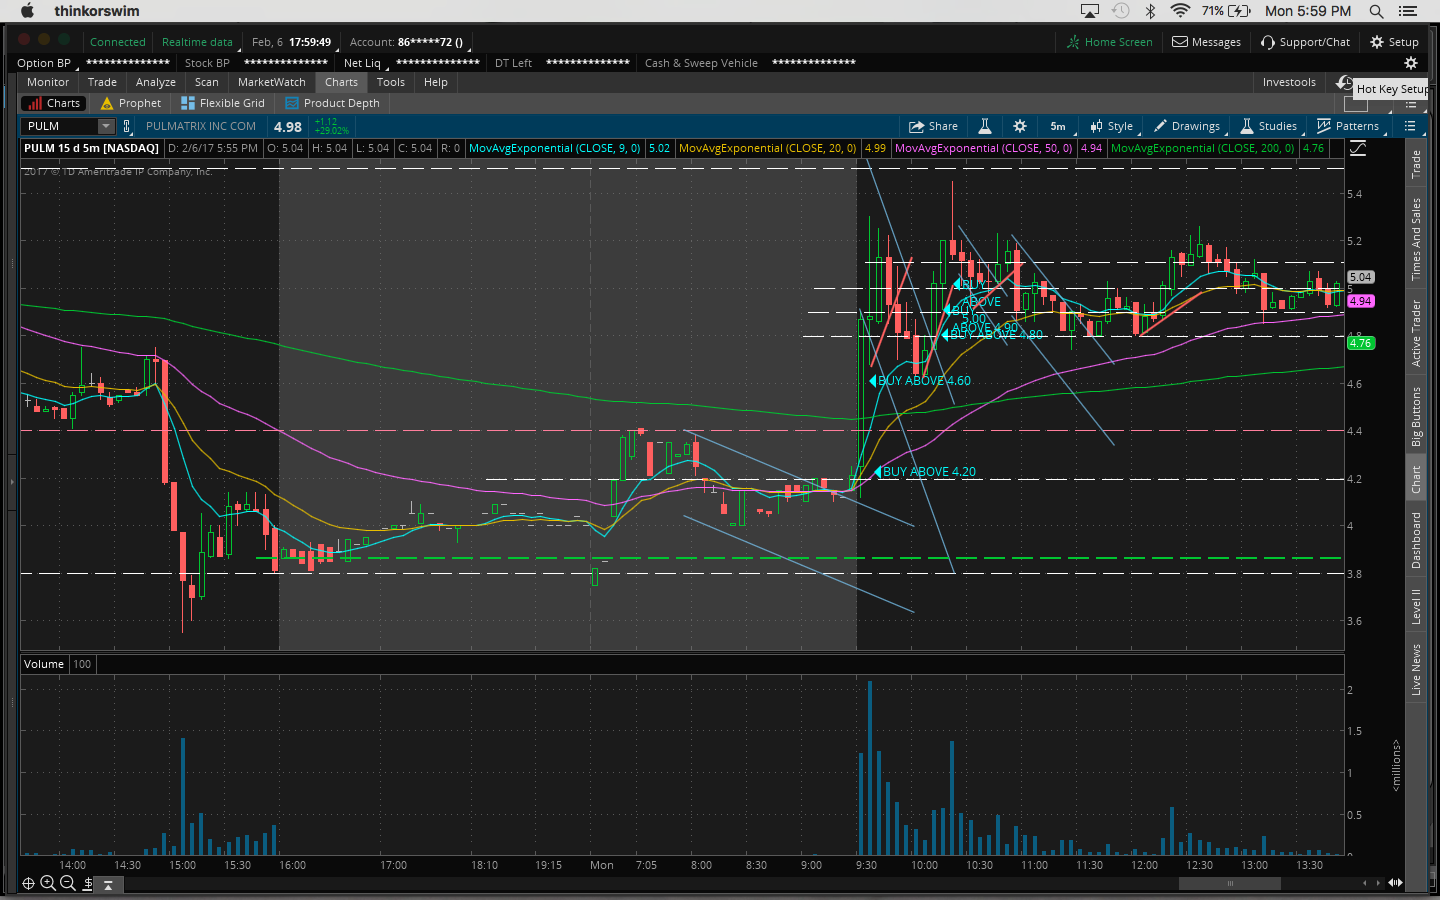Open Studies flask menu
The width and height of the screenshot is (1440, 900).
point(1269,126)
